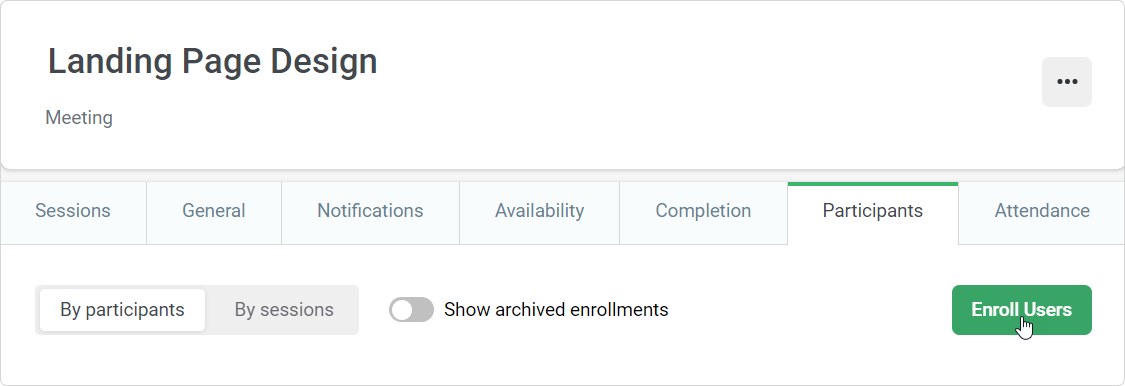The height and width of the screenshot is (386, 1125).
Task: Go to the General tab
Action: point(214,212)
